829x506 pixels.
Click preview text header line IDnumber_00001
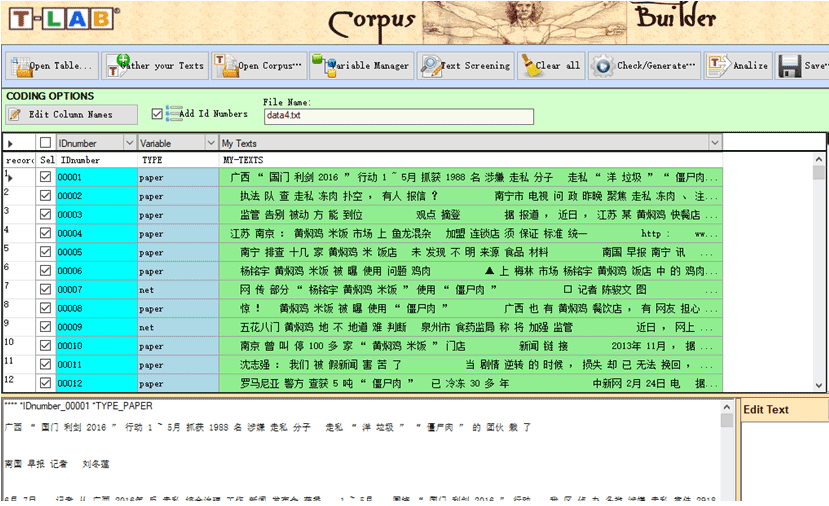click(x=78, y=406)
